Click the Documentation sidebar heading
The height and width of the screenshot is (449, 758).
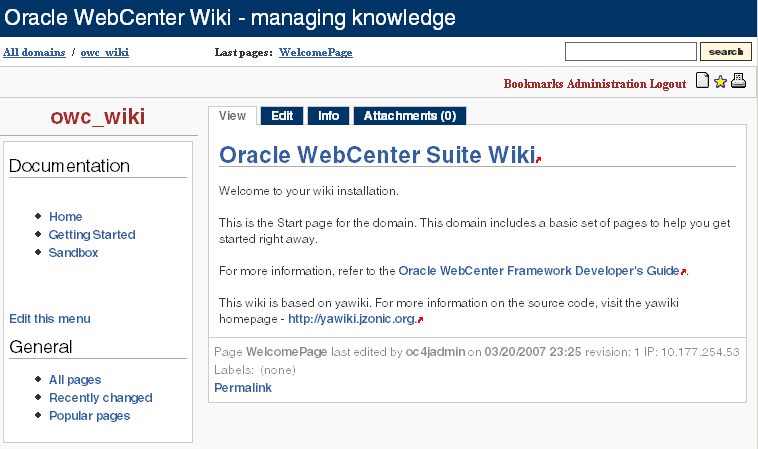pos(69,166)
